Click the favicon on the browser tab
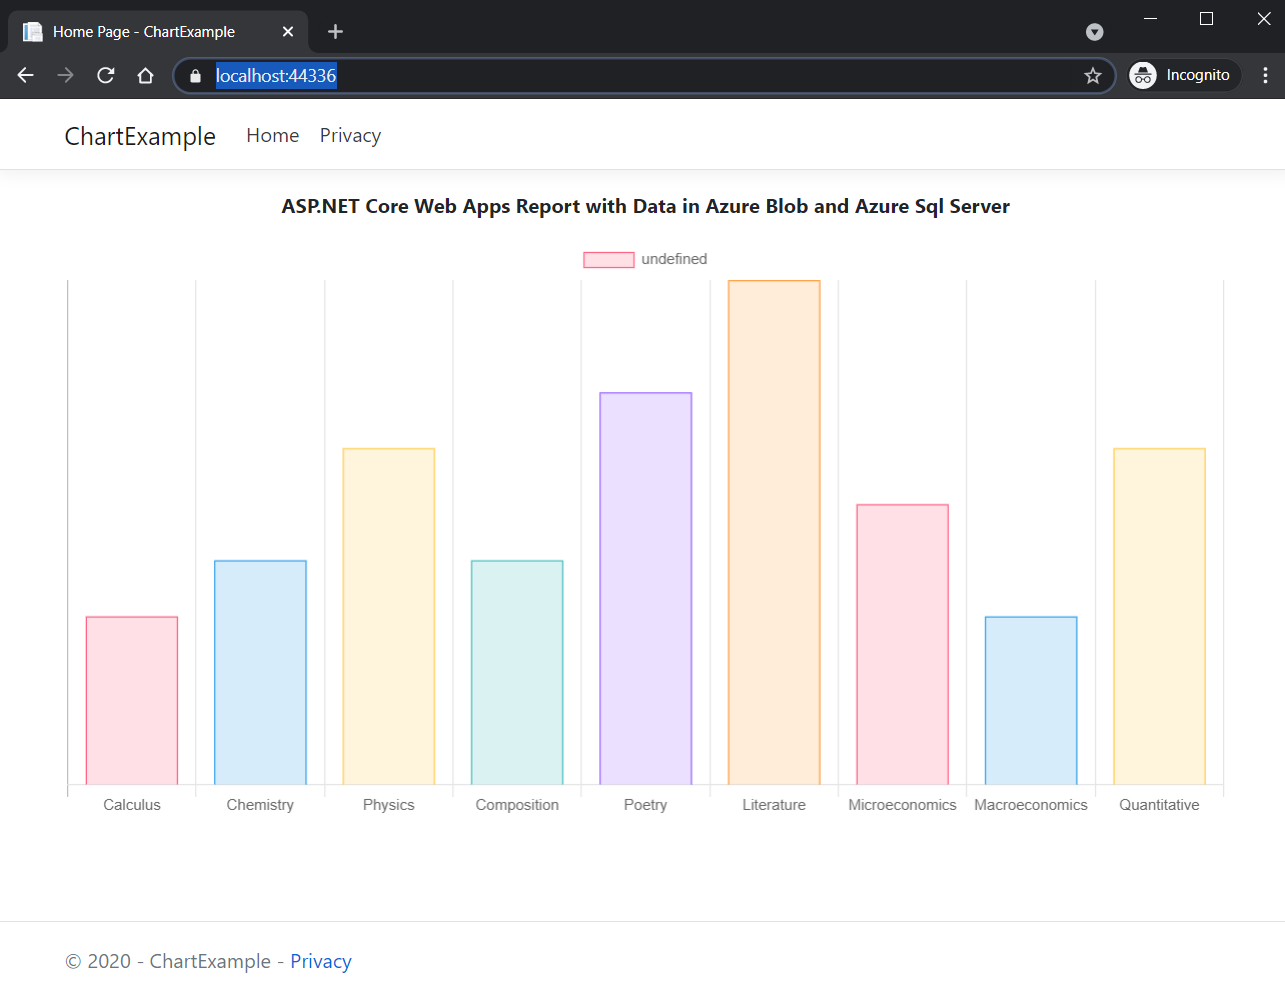This screenshot has width=1285, height=992. [x=33, y=31]
